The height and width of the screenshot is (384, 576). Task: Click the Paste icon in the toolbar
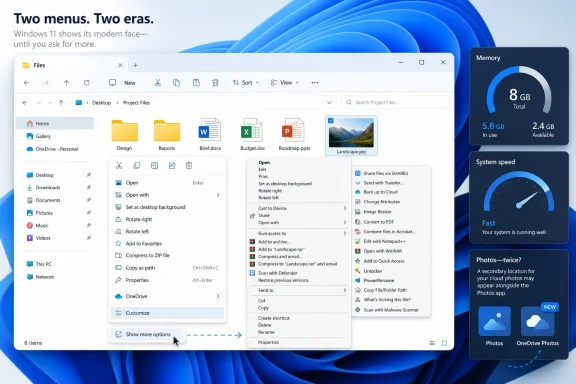[196, 83]
